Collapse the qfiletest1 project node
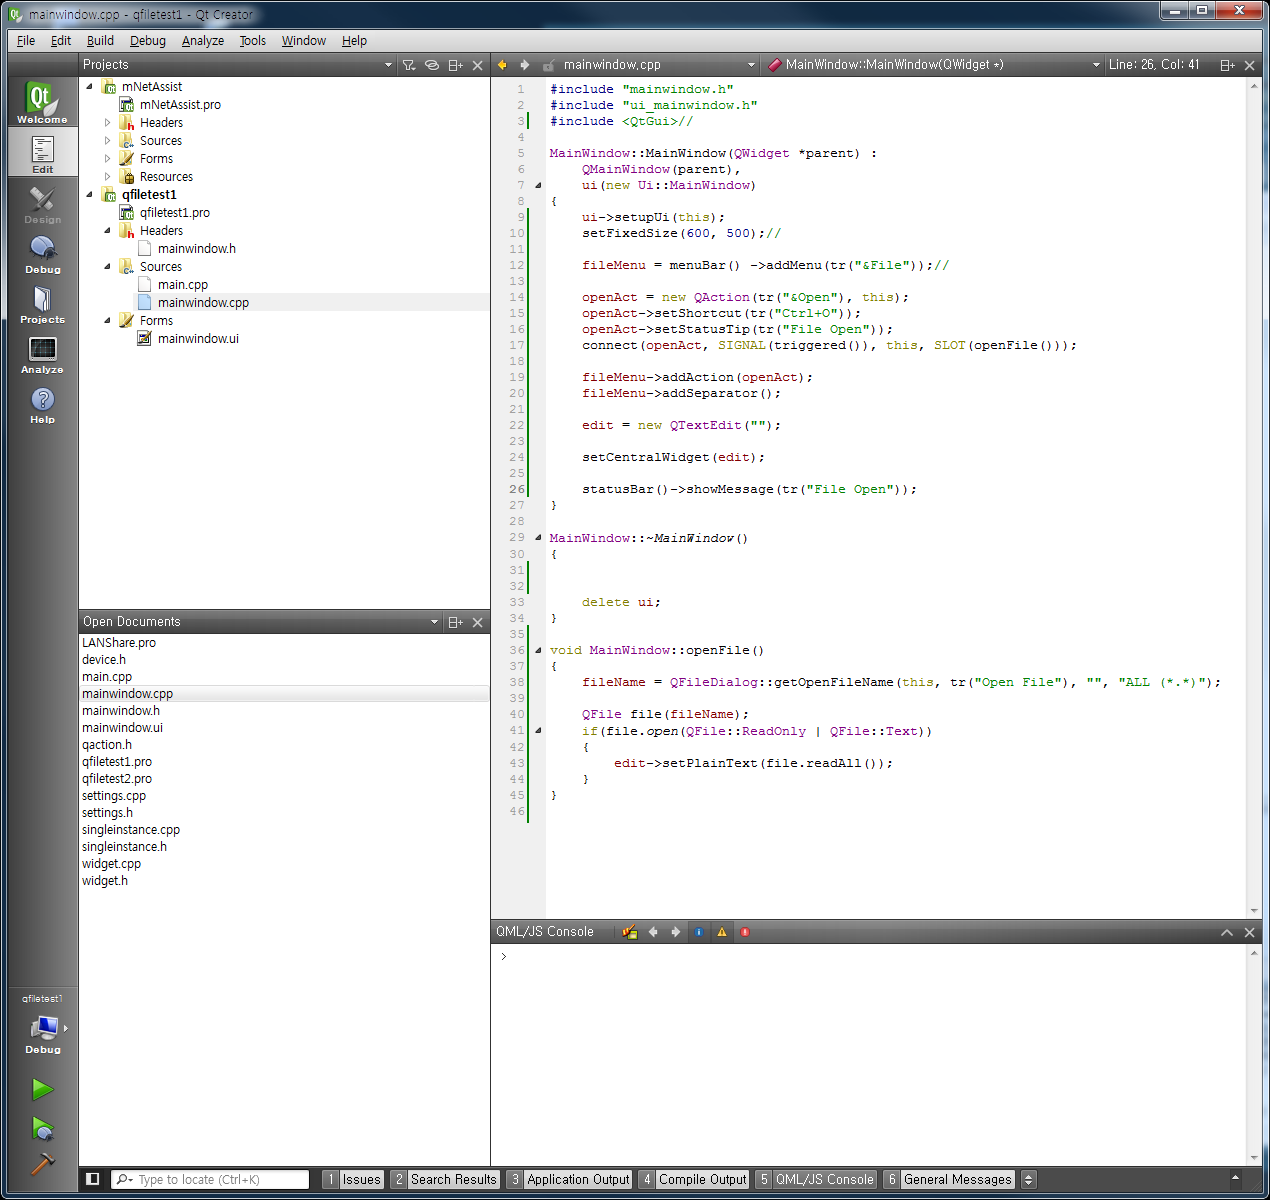Image resolution: width=1270 pixels, height=1200 pixels. click(89, 195)
